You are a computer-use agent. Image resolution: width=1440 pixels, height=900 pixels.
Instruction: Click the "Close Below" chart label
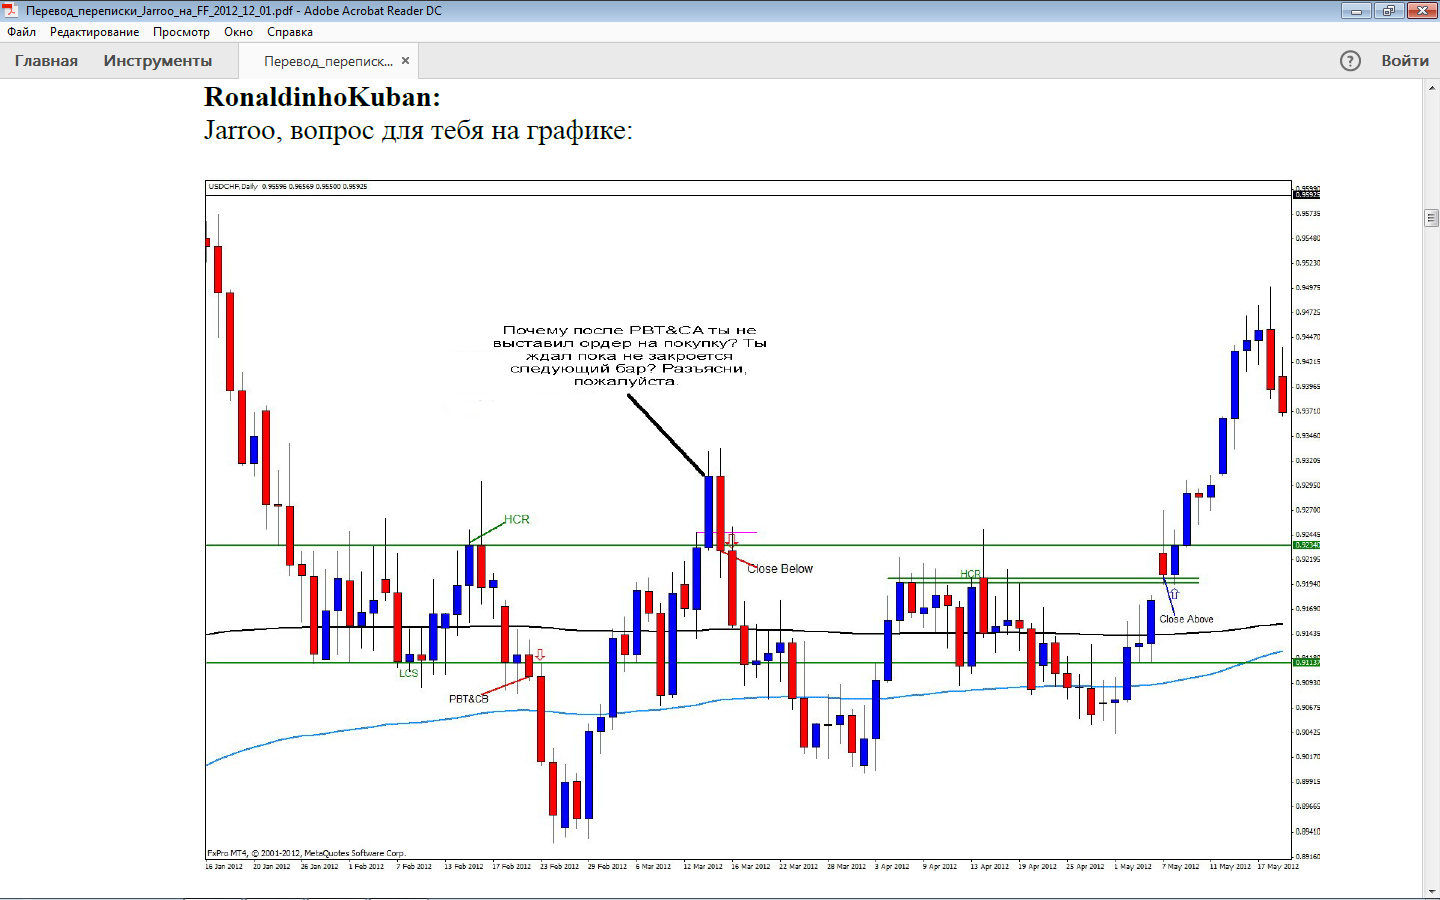(x=780, y=569)
